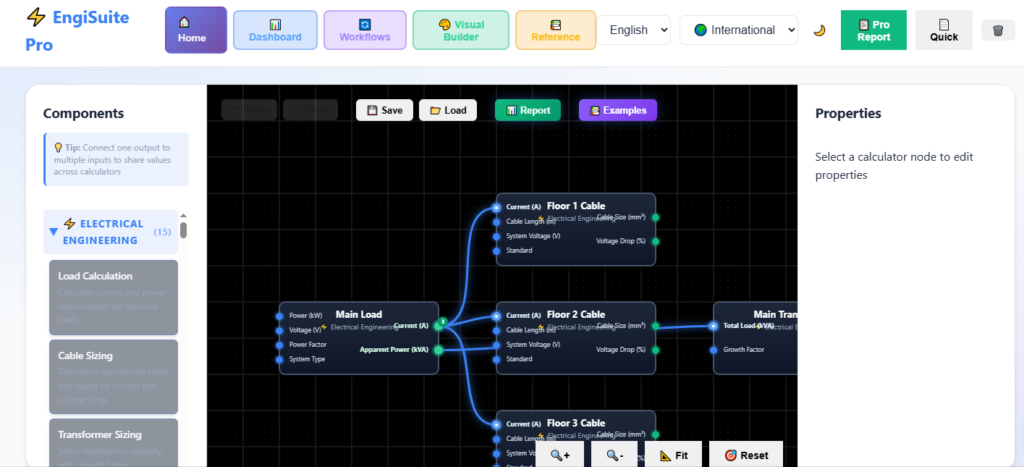Switch to the Dashboard tab
Screen dimensions: 1024x467
pos(275,30)
